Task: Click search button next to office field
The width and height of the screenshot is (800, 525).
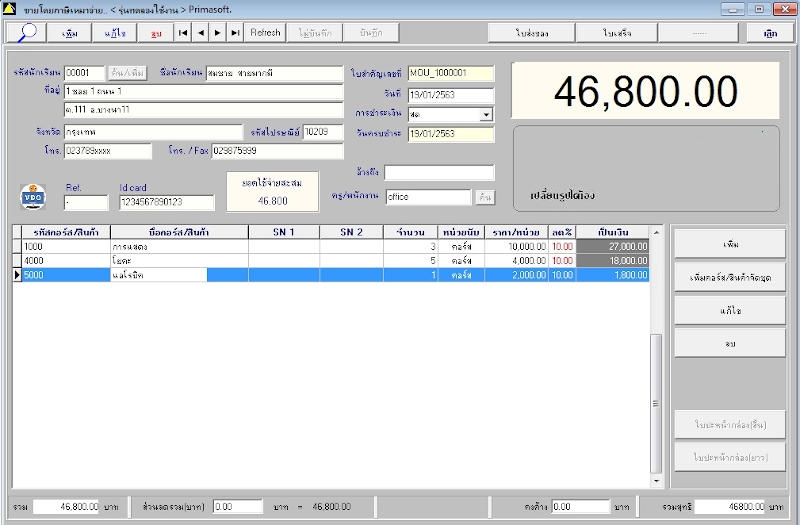Action: 484,197
